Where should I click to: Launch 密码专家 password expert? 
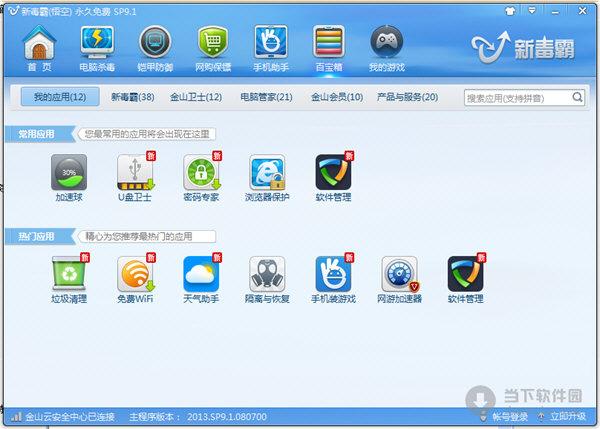(x=201, y=178)
